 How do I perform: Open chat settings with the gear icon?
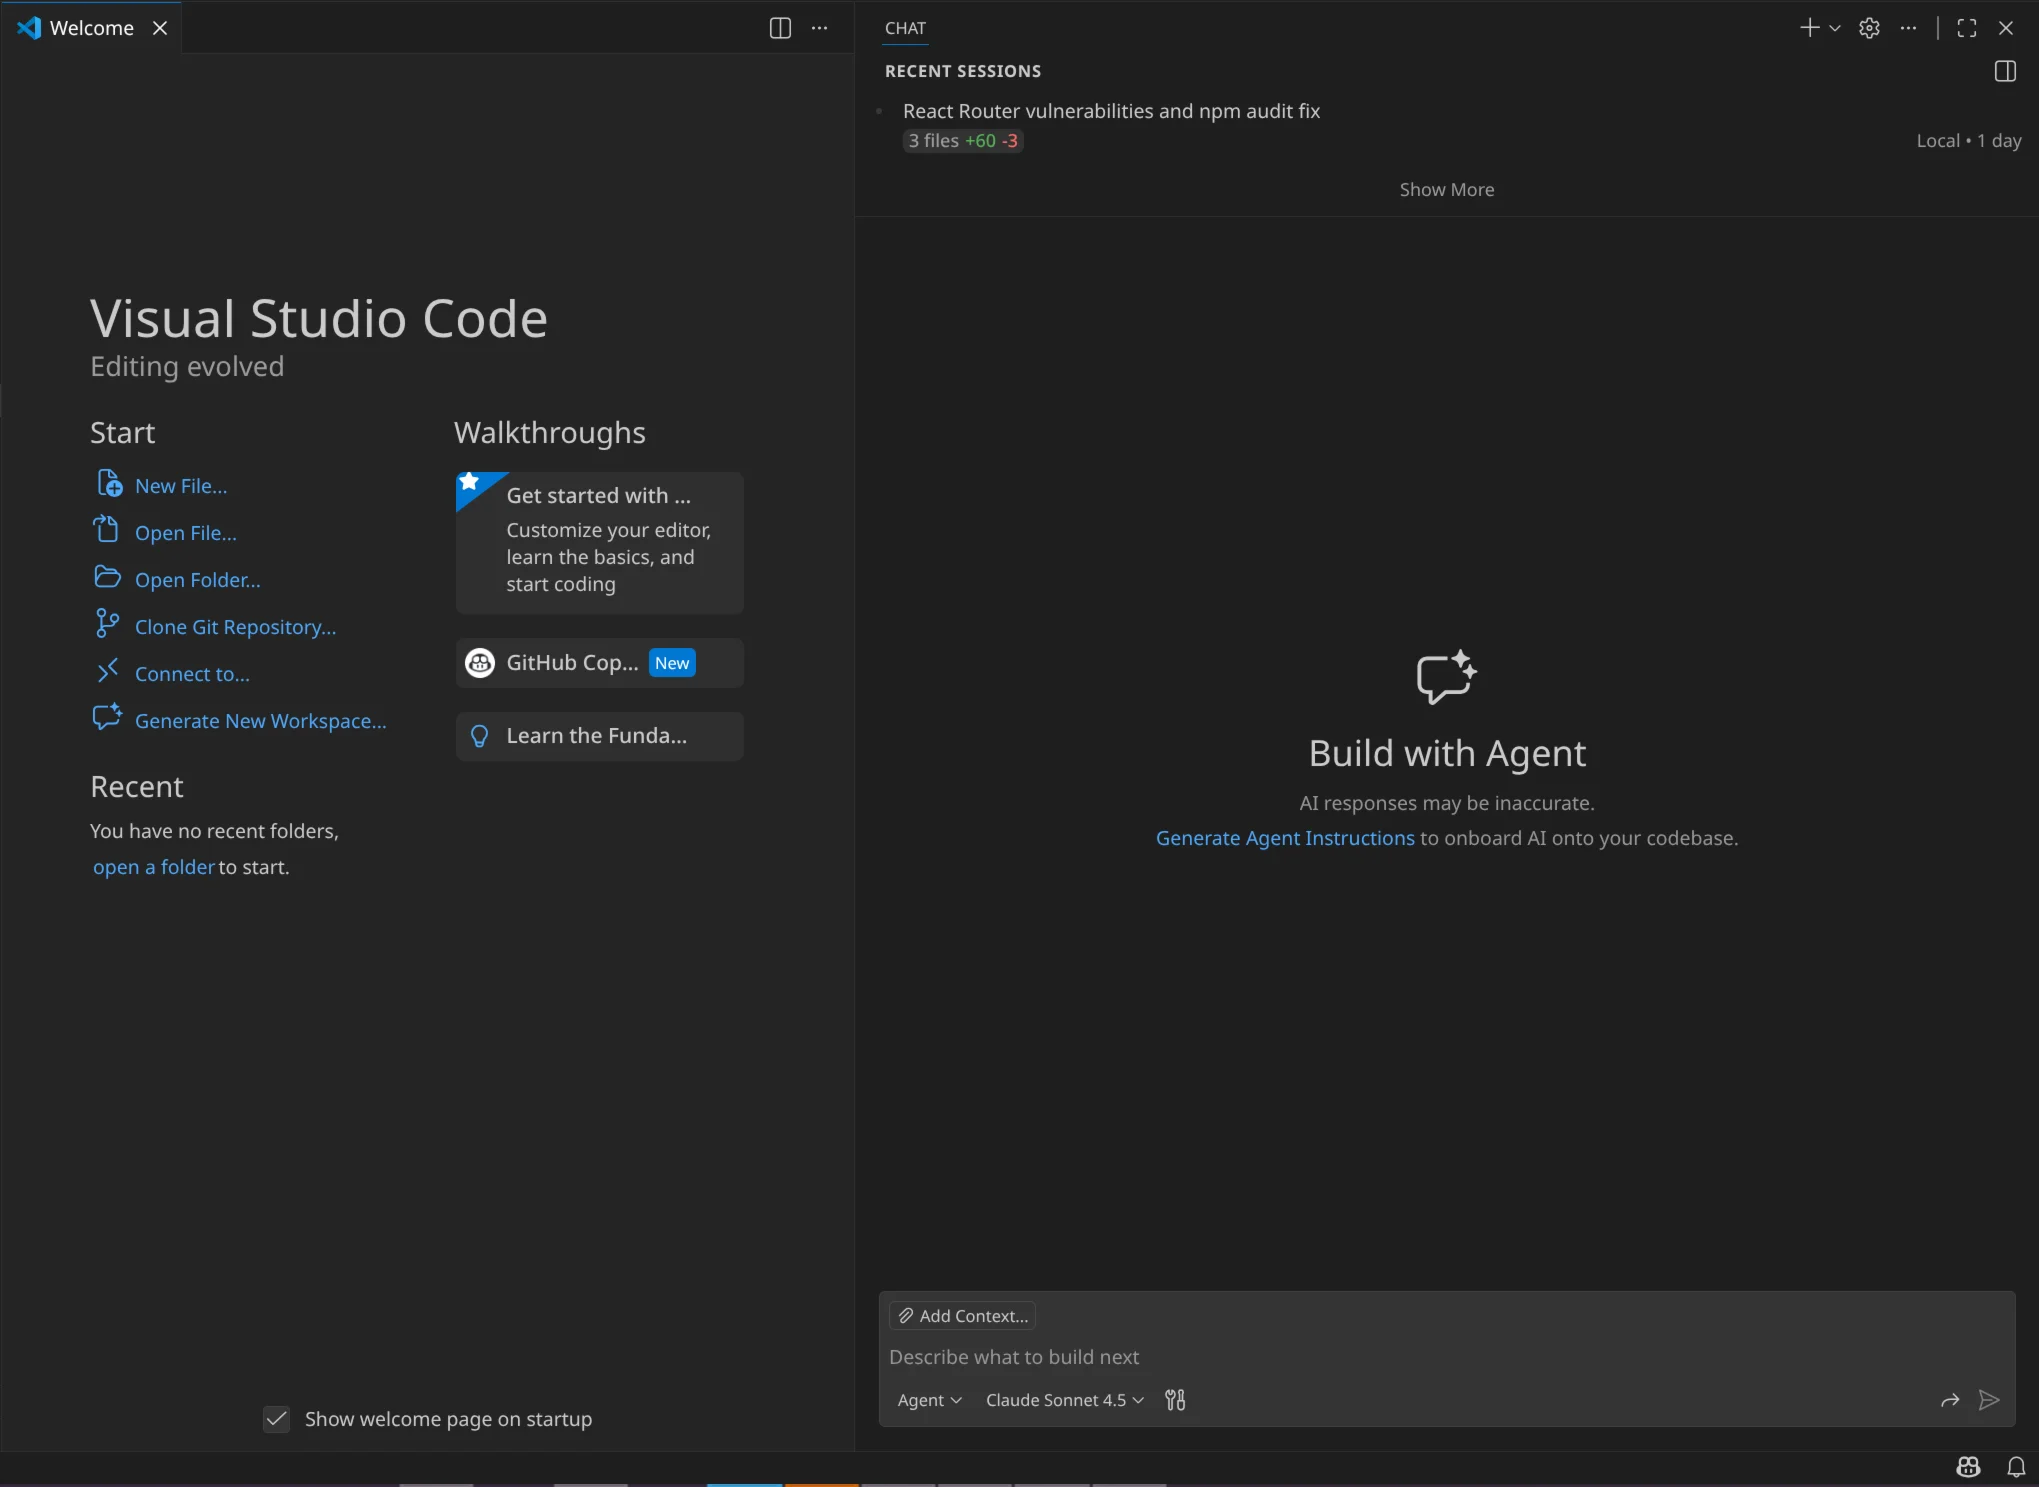click(x=1869, y=28)
